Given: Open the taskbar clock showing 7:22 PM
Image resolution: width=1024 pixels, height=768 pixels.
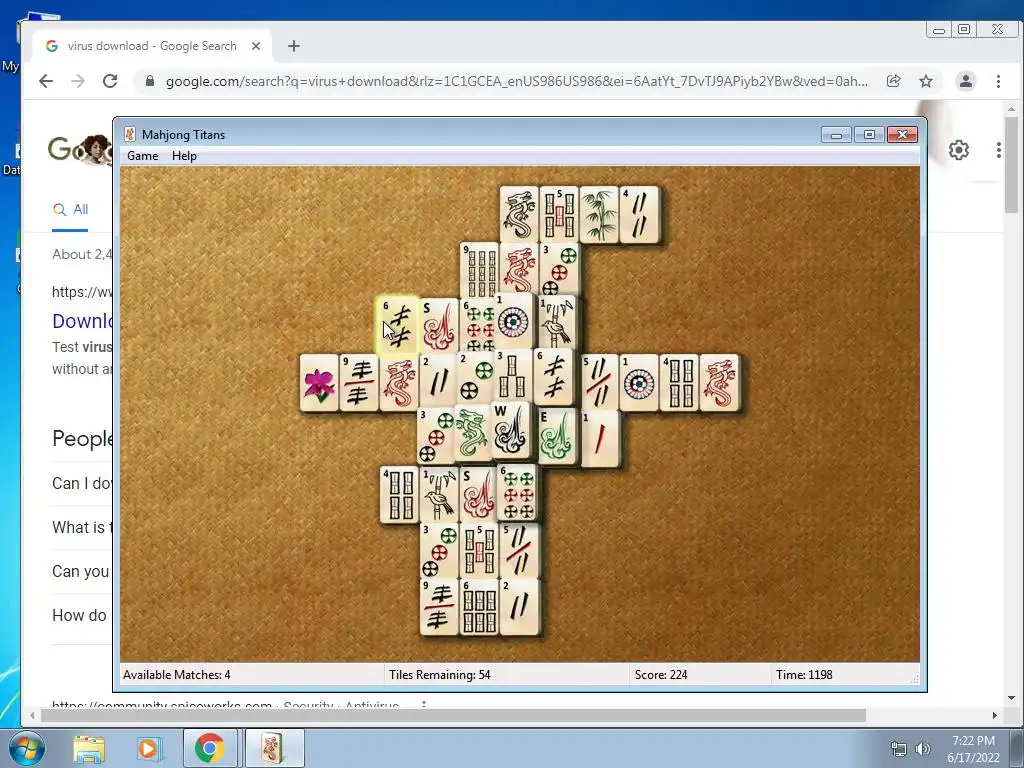Looking at the screenshot, I should tap(973, 749).
